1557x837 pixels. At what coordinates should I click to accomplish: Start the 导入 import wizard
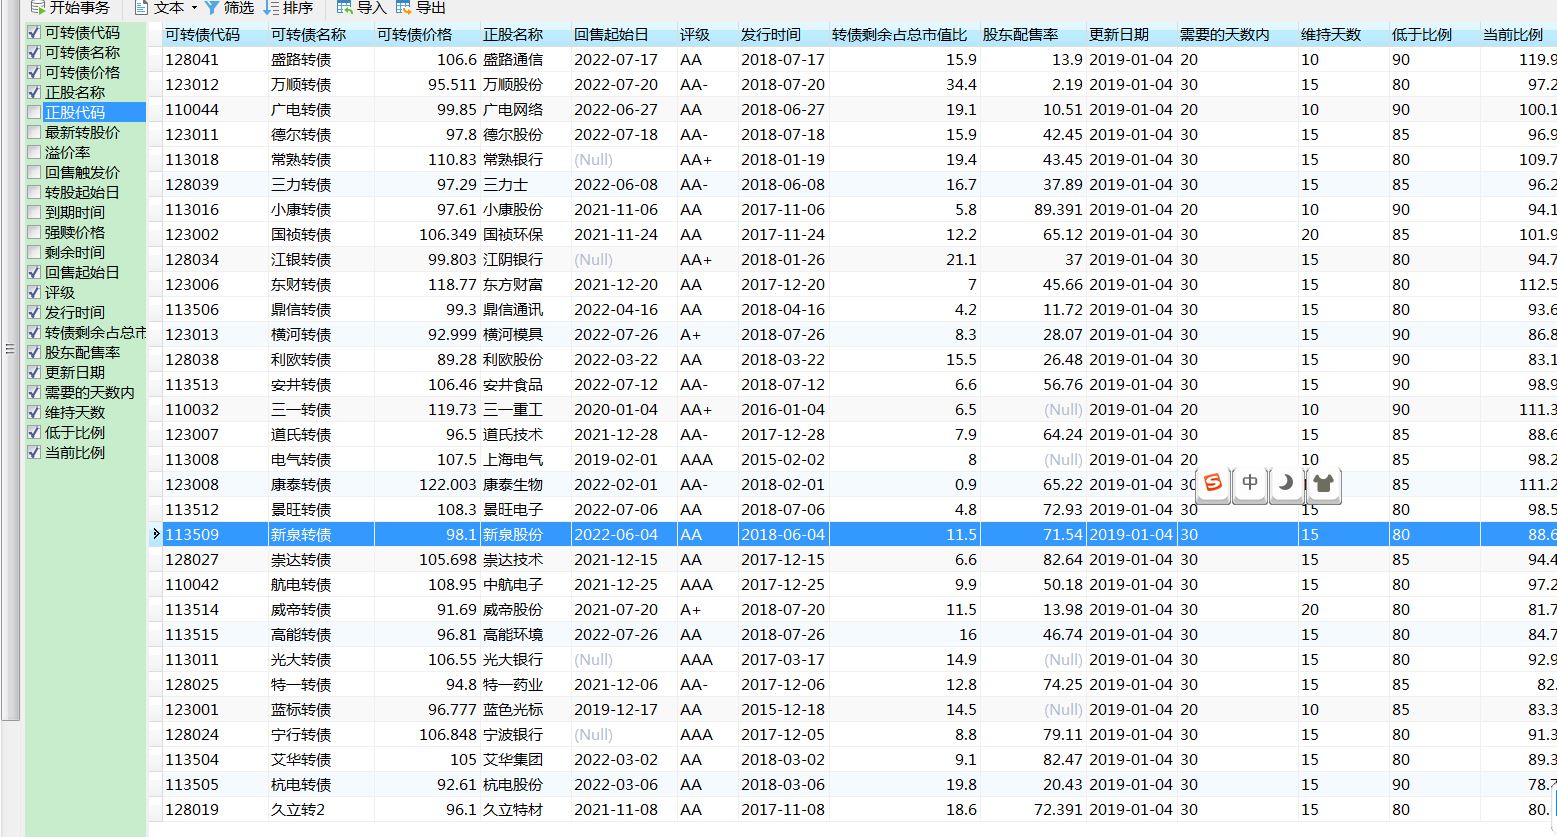tap(361, 8)
